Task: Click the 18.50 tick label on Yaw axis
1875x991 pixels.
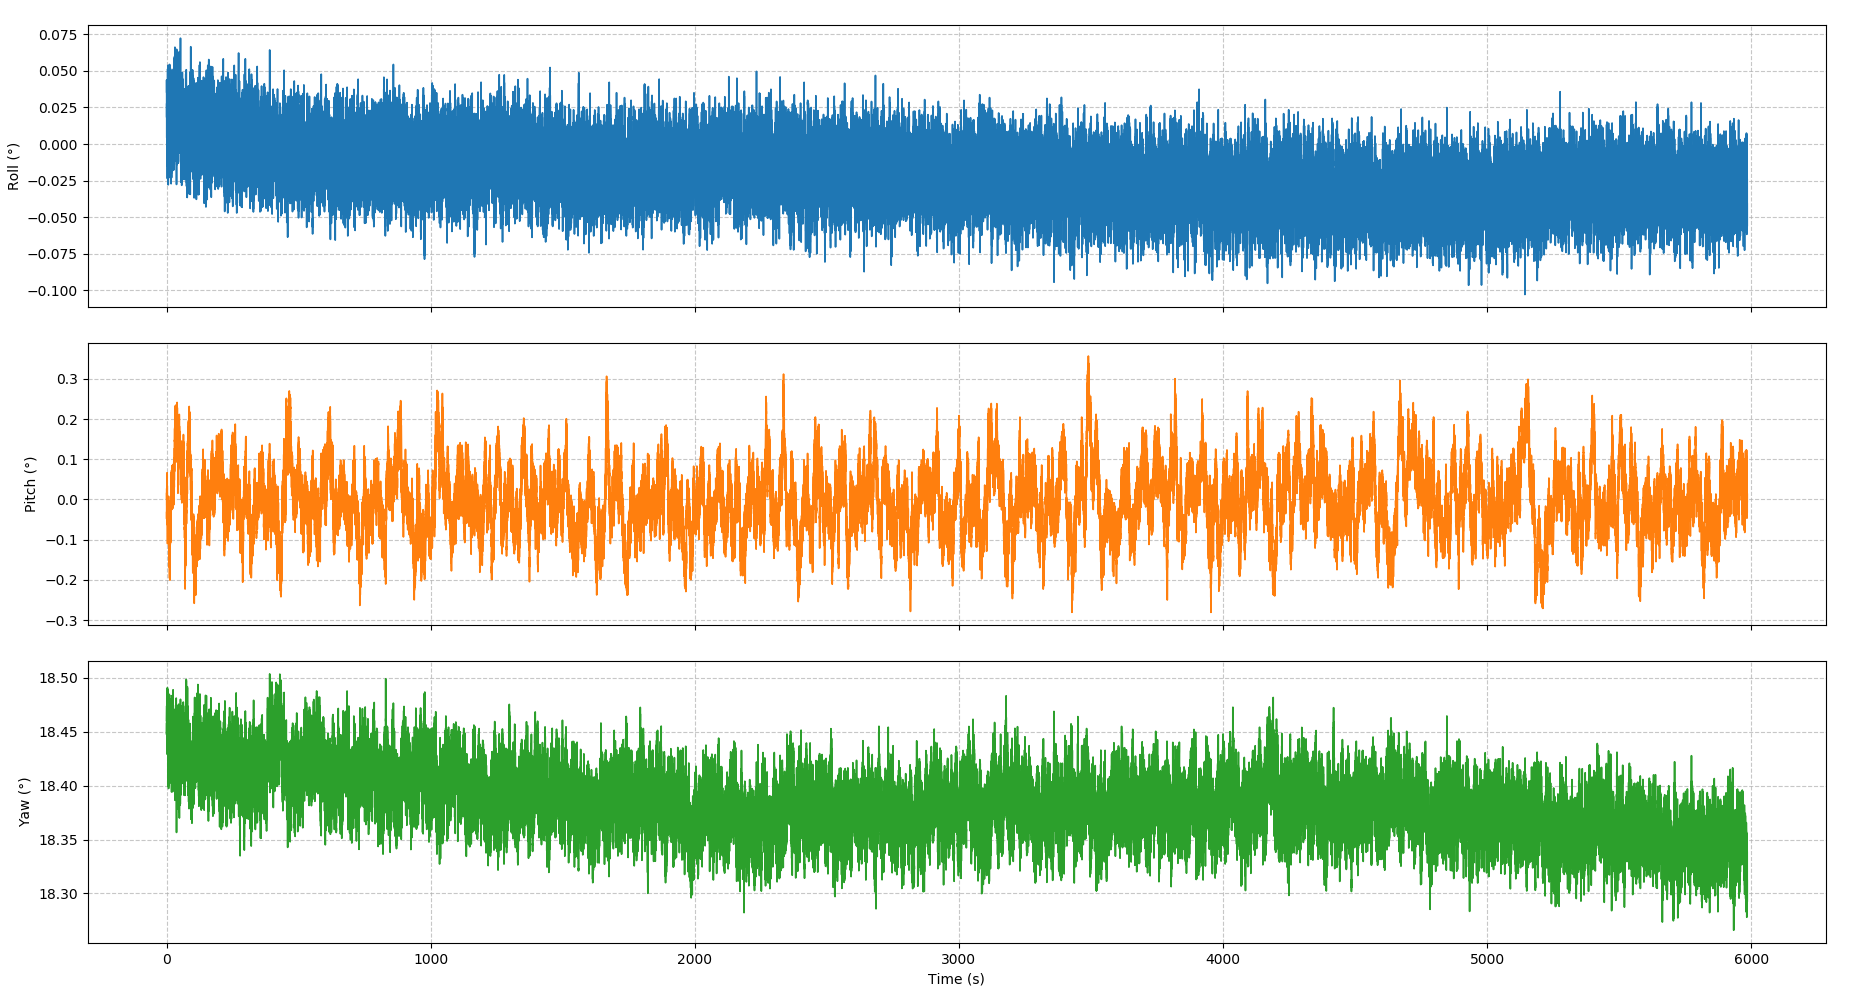Action: [x=58, y=679]
